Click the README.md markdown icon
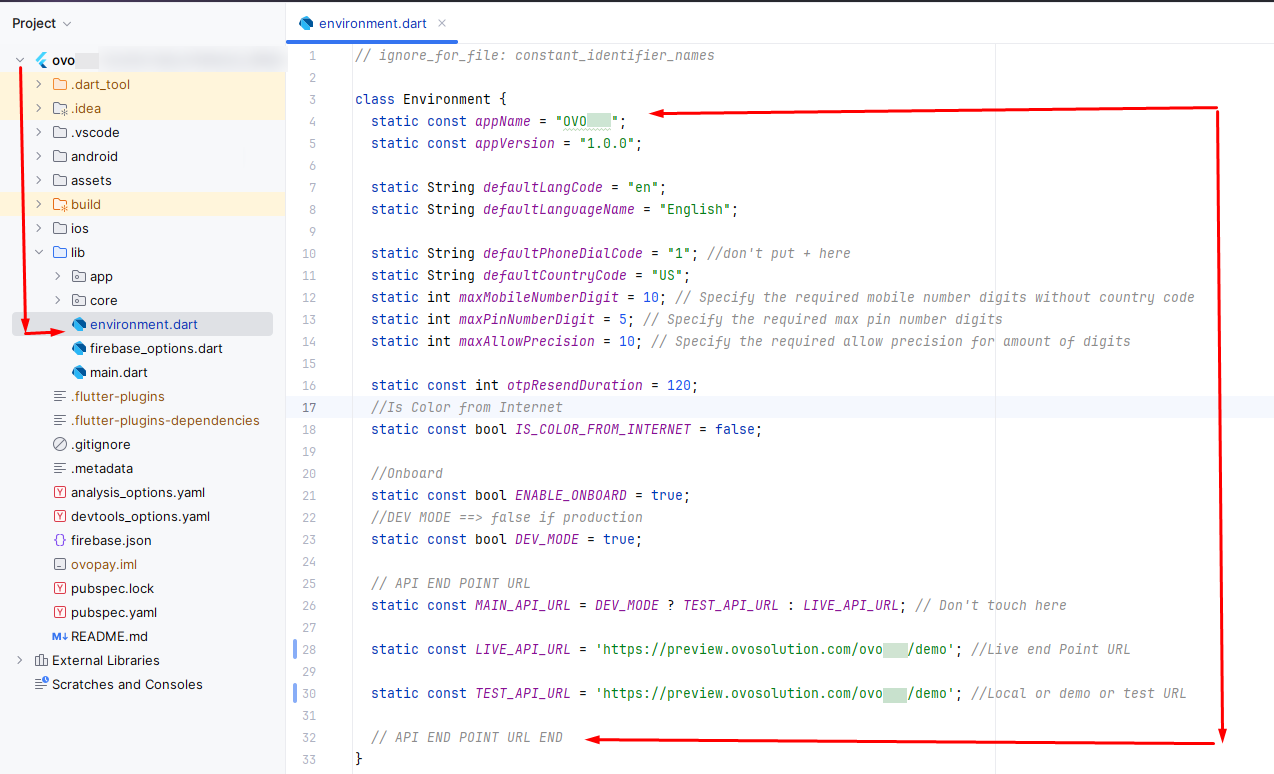Image resolution: width=1274 pixels, height=774 pixels. 60,636
